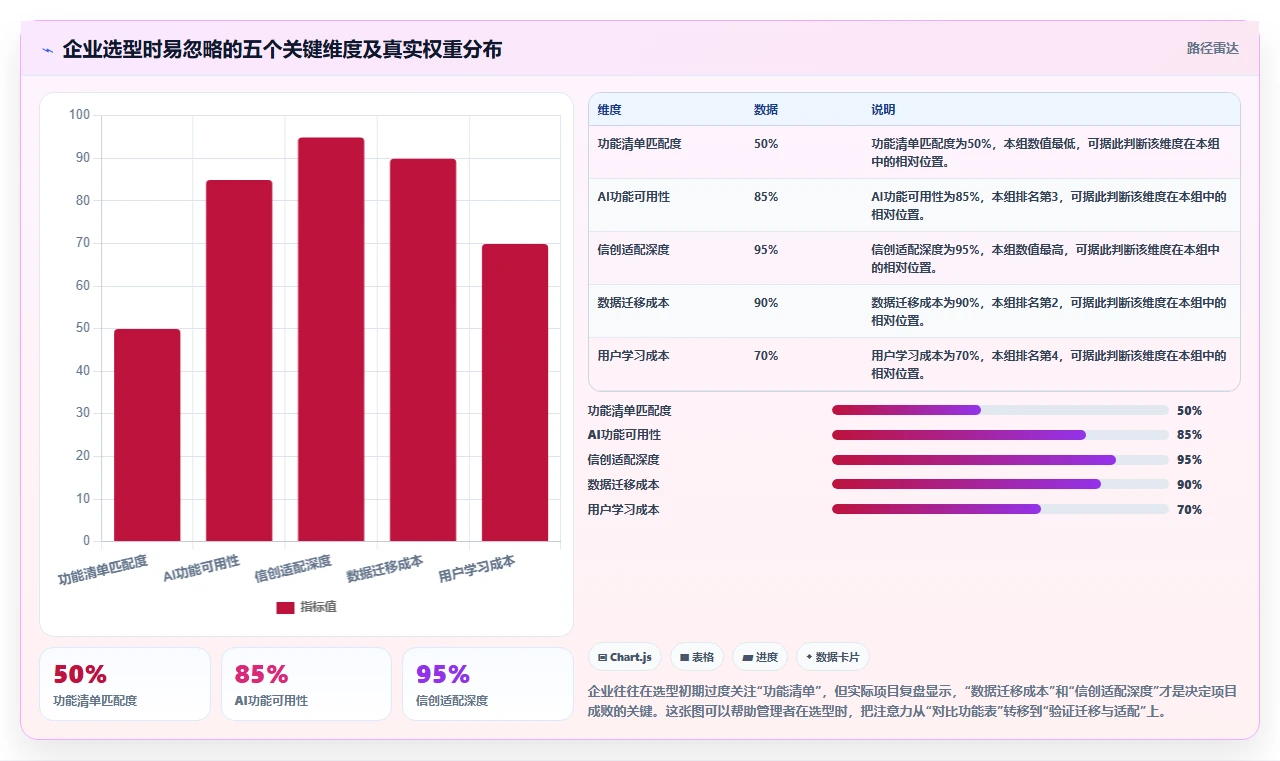1280x761 pixels.
Task: Click the 功能清单匹配度 bar in chart
Action: click(x=147, y=435)
